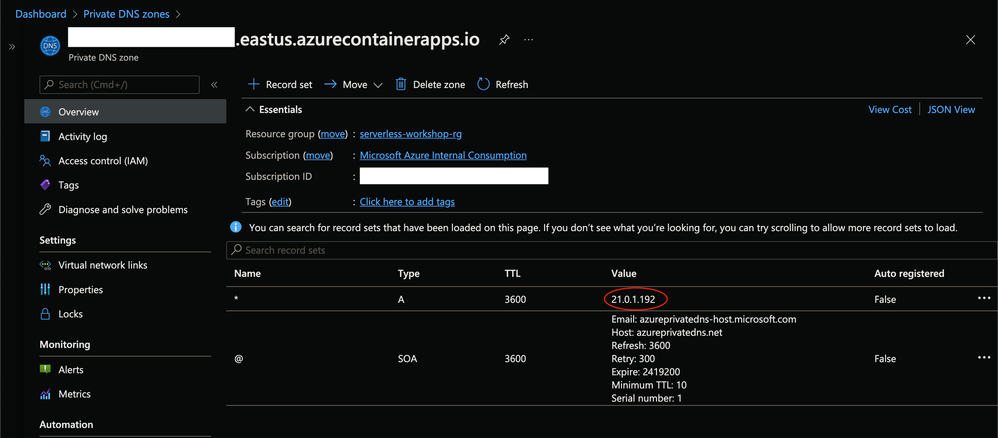Open the Locks page
Screen dimensions: 998x438
coord(71,314)
